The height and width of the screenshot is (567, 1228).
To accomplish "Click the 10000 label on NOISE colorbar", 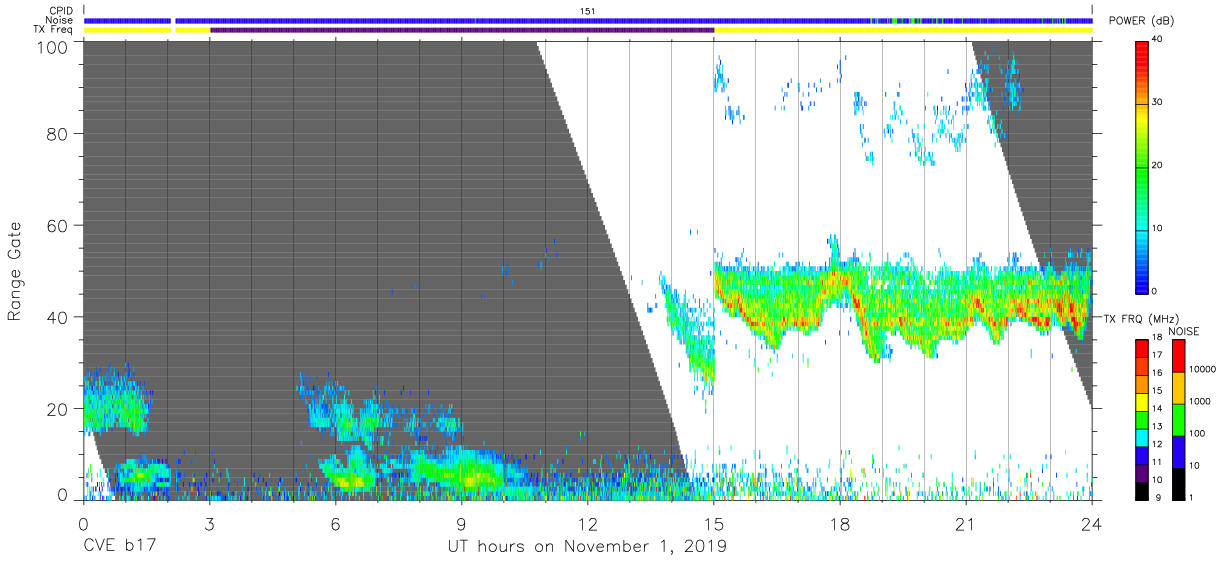I will point(1205,369).
